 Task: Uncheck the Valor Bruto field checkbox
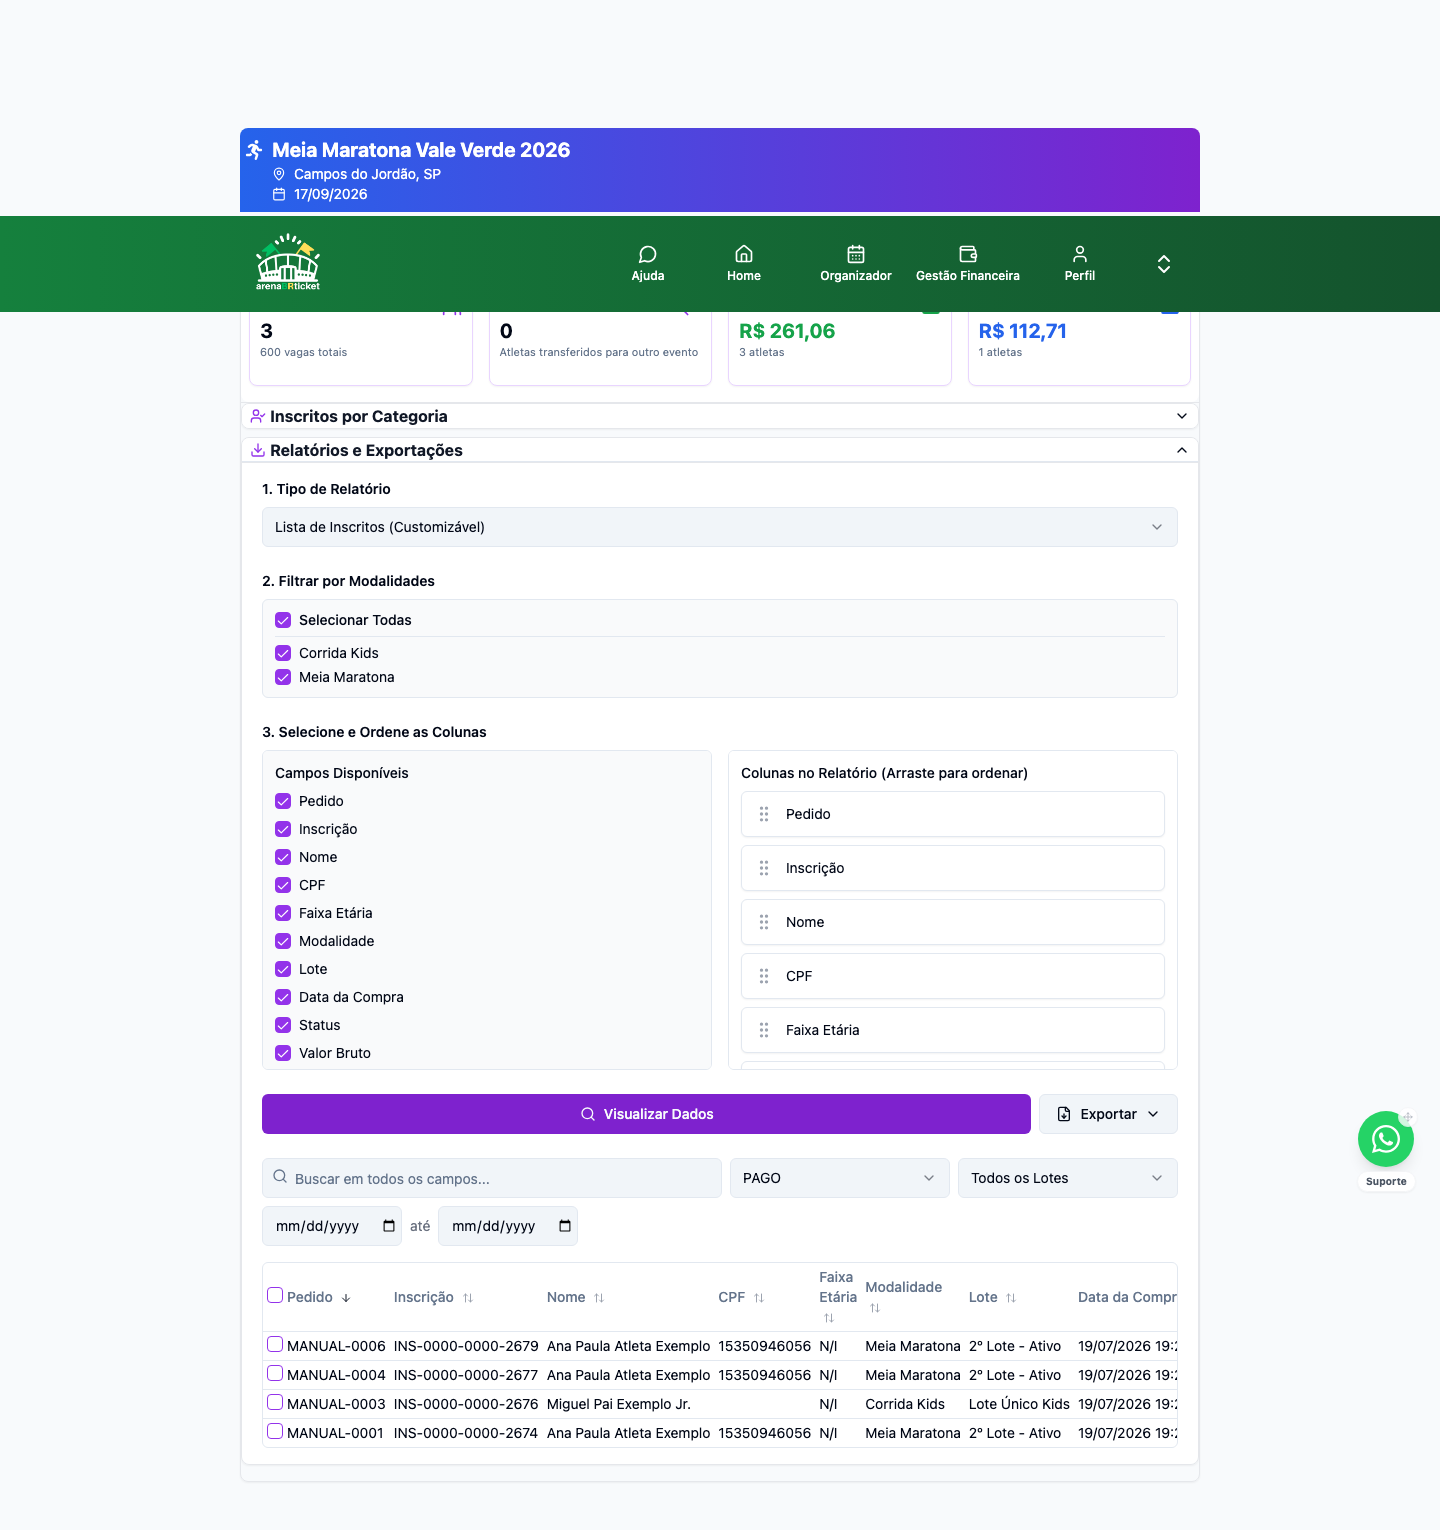(x=283, y=1053)
